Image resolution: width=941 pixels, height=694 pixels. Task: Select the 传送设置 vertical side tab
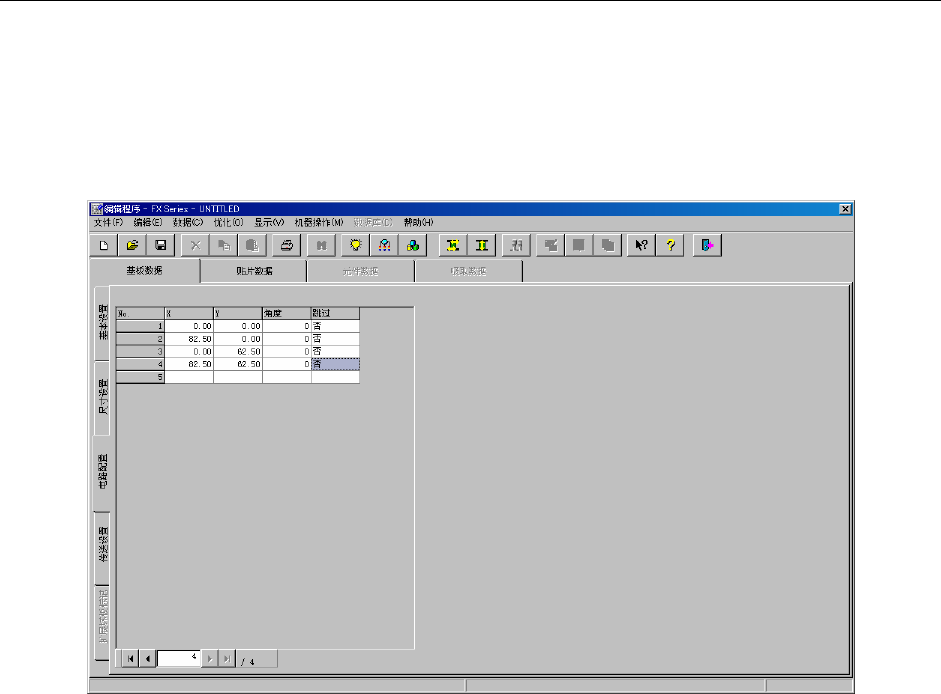tap(103, 546)
